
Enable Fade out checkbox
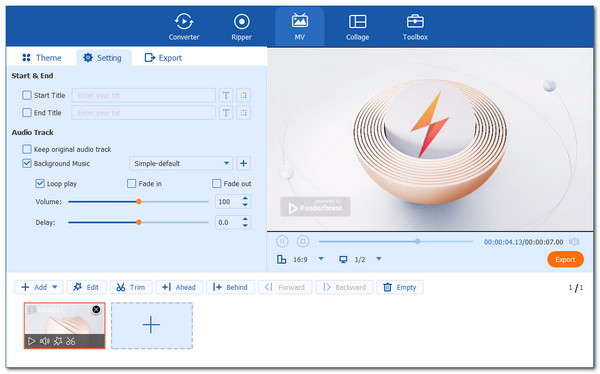pyautogui.click(x=217, y=183)
